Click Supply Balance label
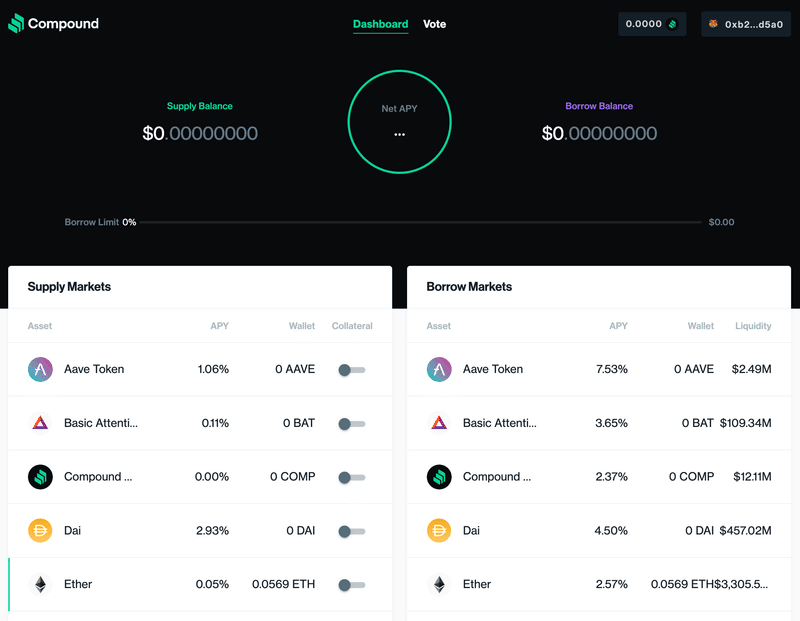This screenshot has width=800, height=621. (200, 106)
